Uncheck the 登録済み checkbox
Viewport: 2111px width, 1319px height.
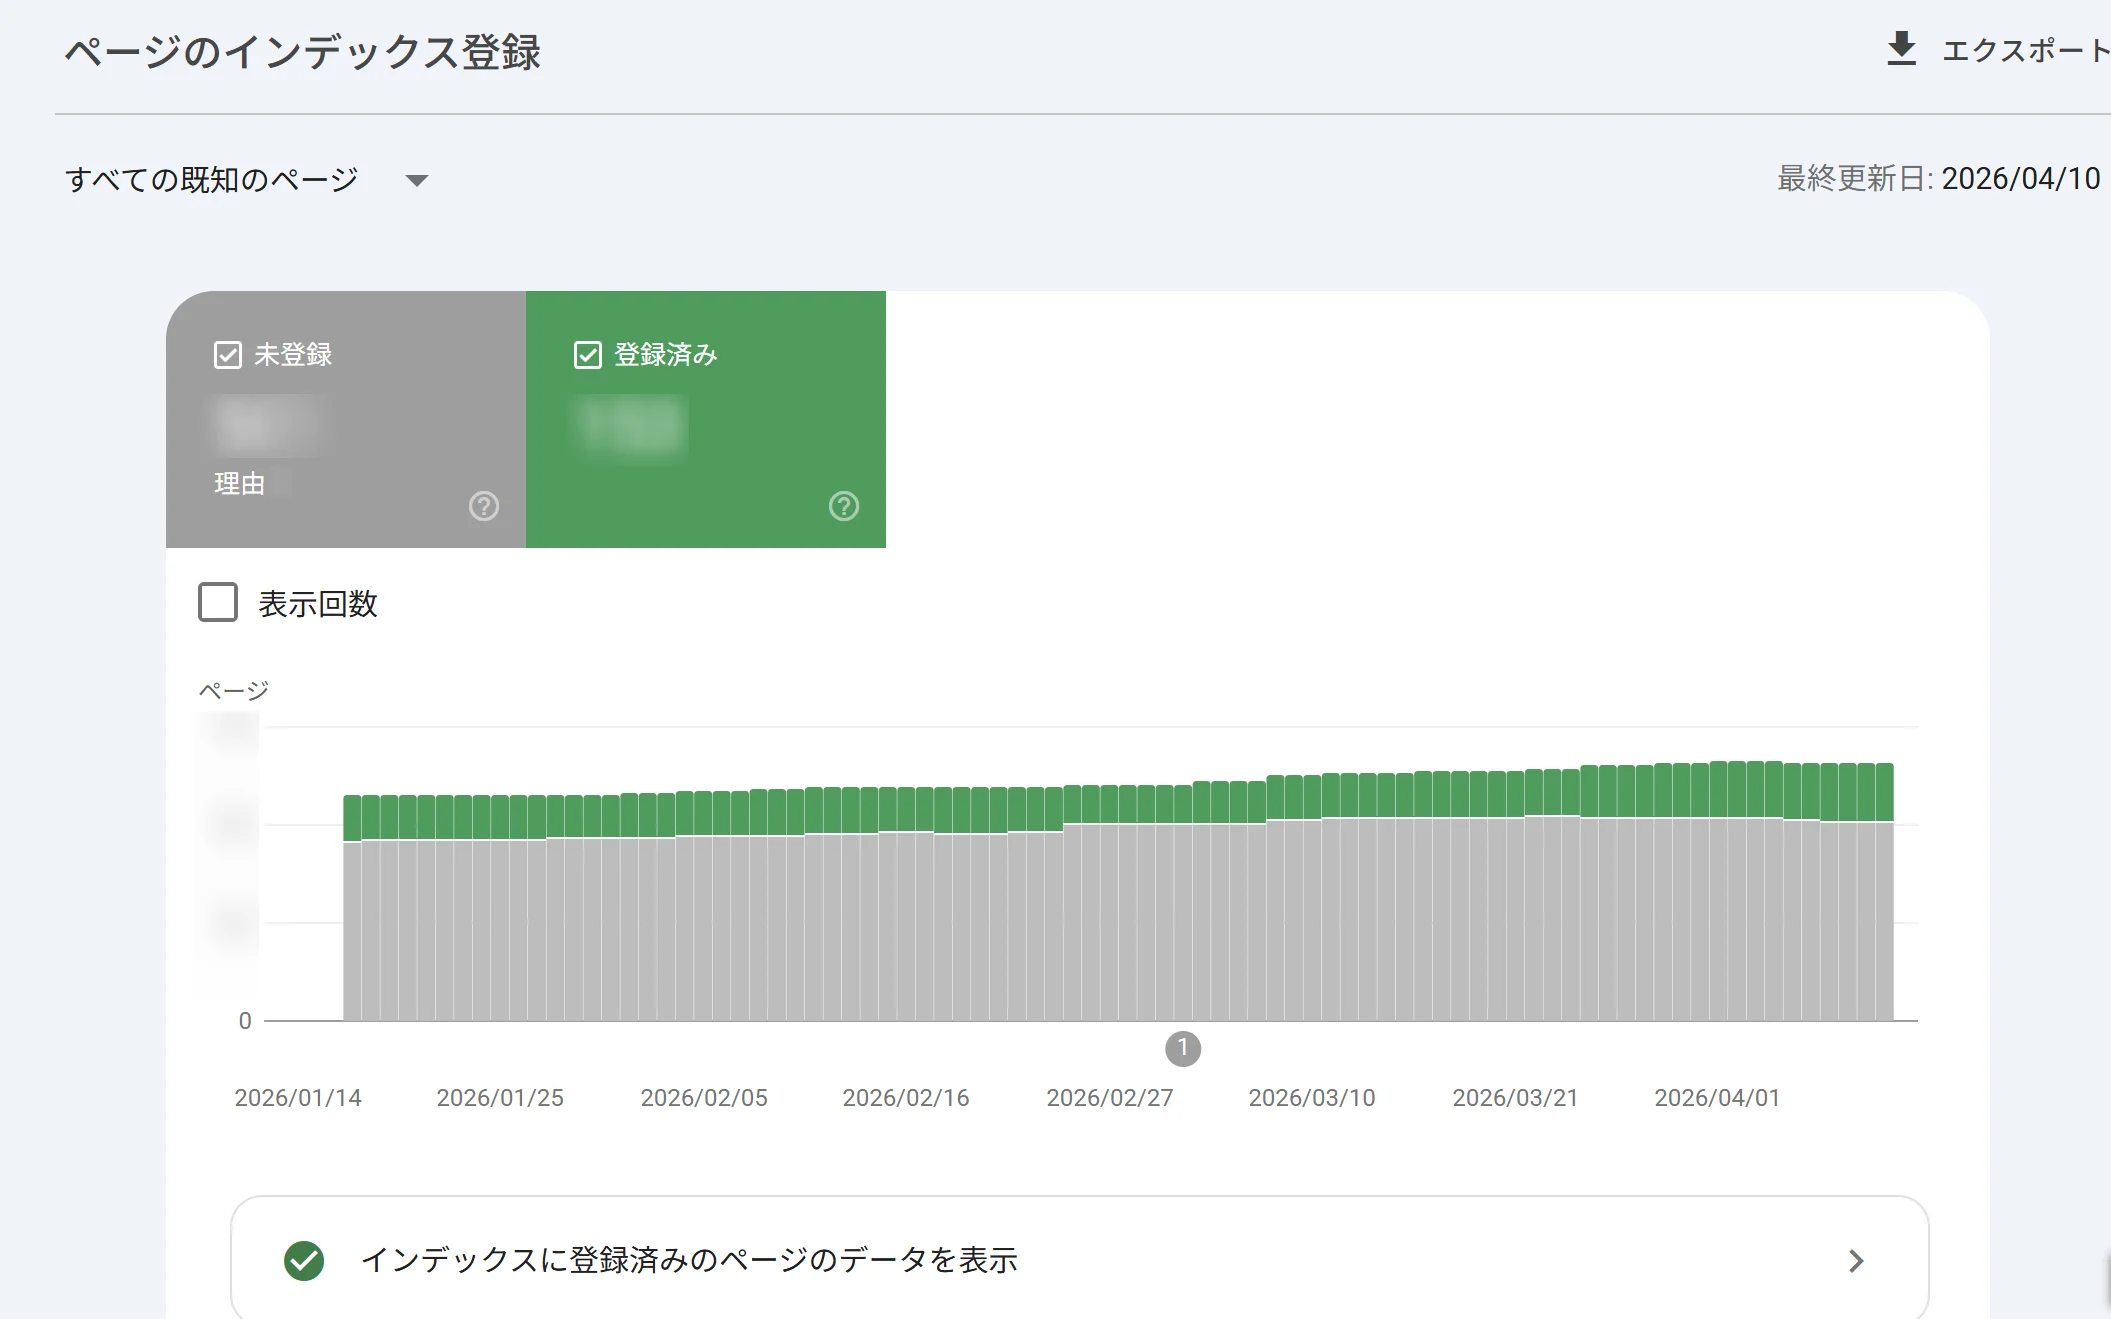[x=589, y=354]
